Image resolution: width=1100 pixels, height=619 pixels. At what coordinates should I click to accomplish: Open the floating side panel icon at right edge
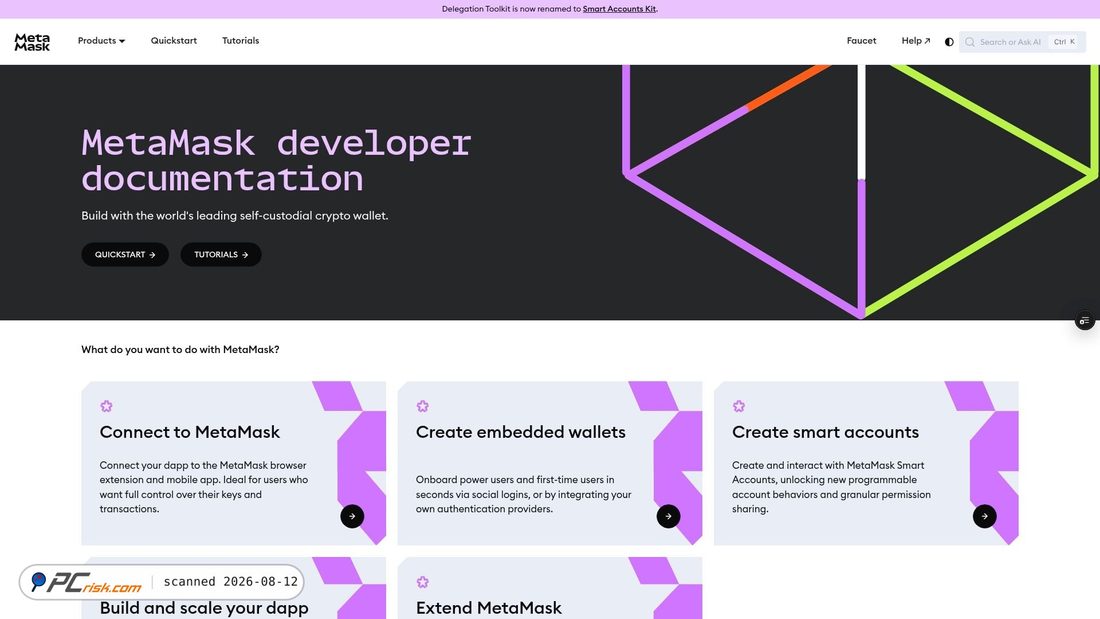[x=1085, y=321]
